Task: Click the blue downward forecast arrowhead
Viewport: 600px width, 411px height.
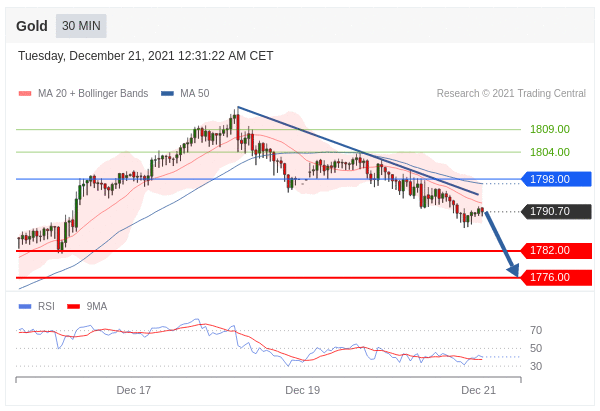Action: (x=513, y=269)
